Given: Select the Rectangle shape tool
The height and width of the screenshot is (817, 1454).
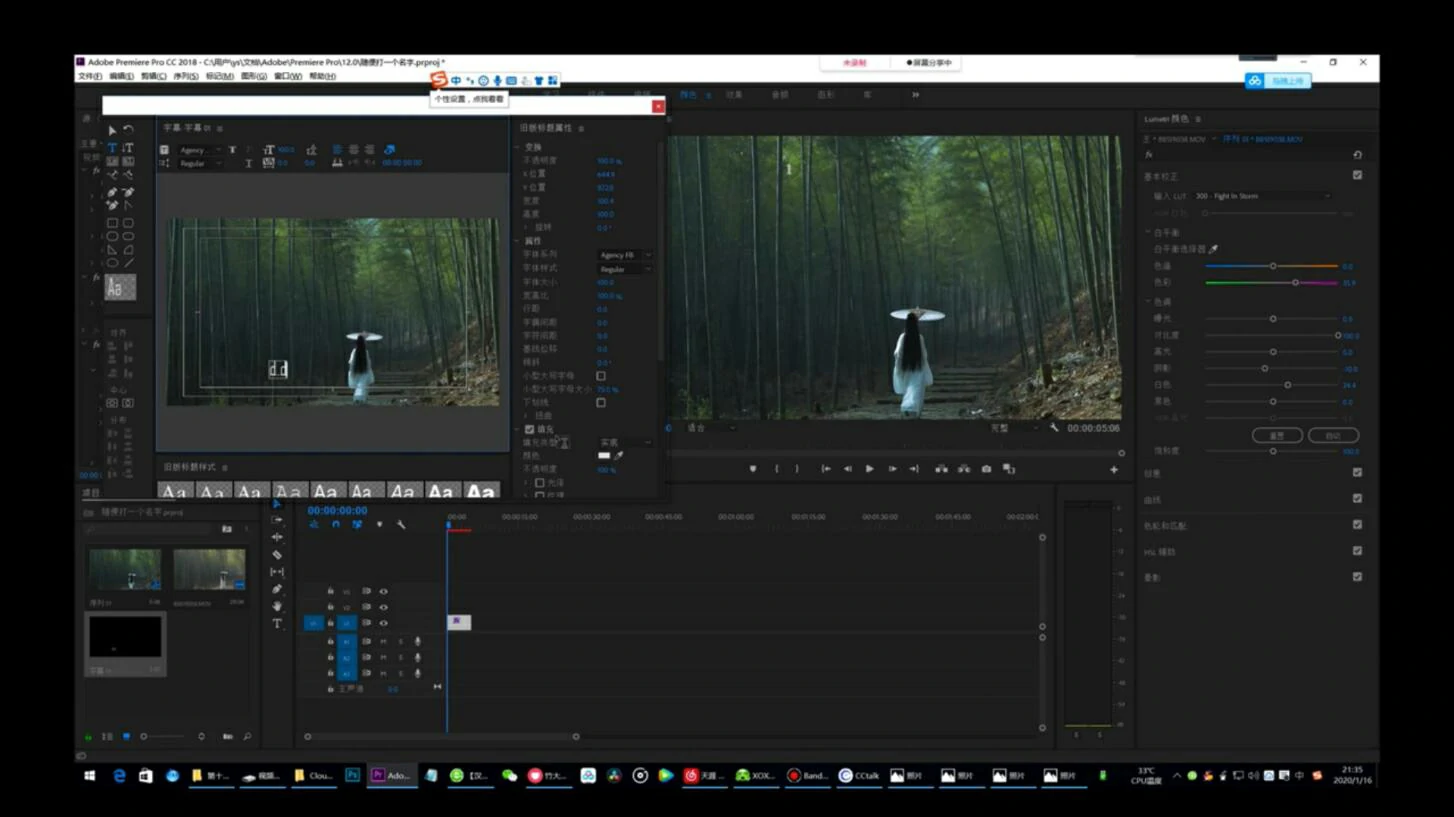Looking at the screenshot, I should pos(112,223).
